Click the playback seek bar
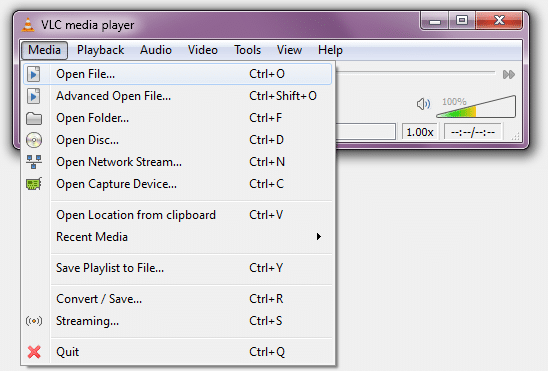This screenshot has width=548, height=371. tap(416, 73)
